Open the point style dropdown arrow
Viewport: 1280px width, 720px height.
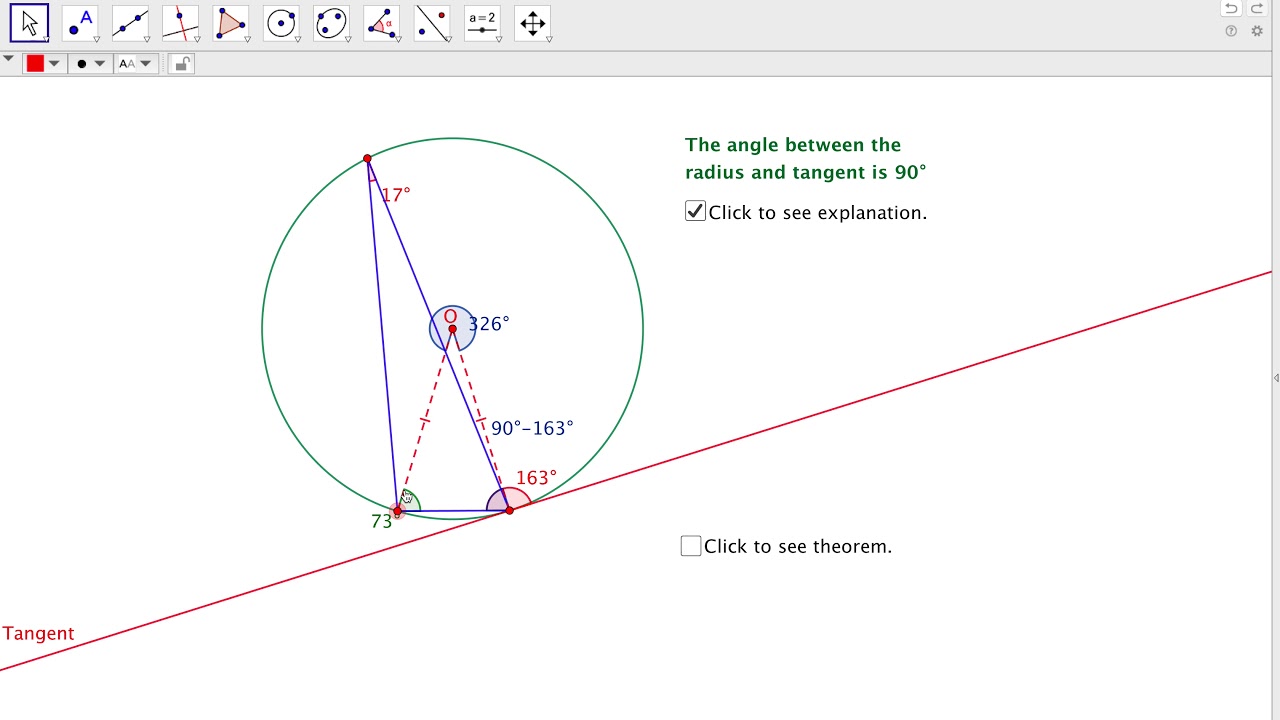coord(99,64)
